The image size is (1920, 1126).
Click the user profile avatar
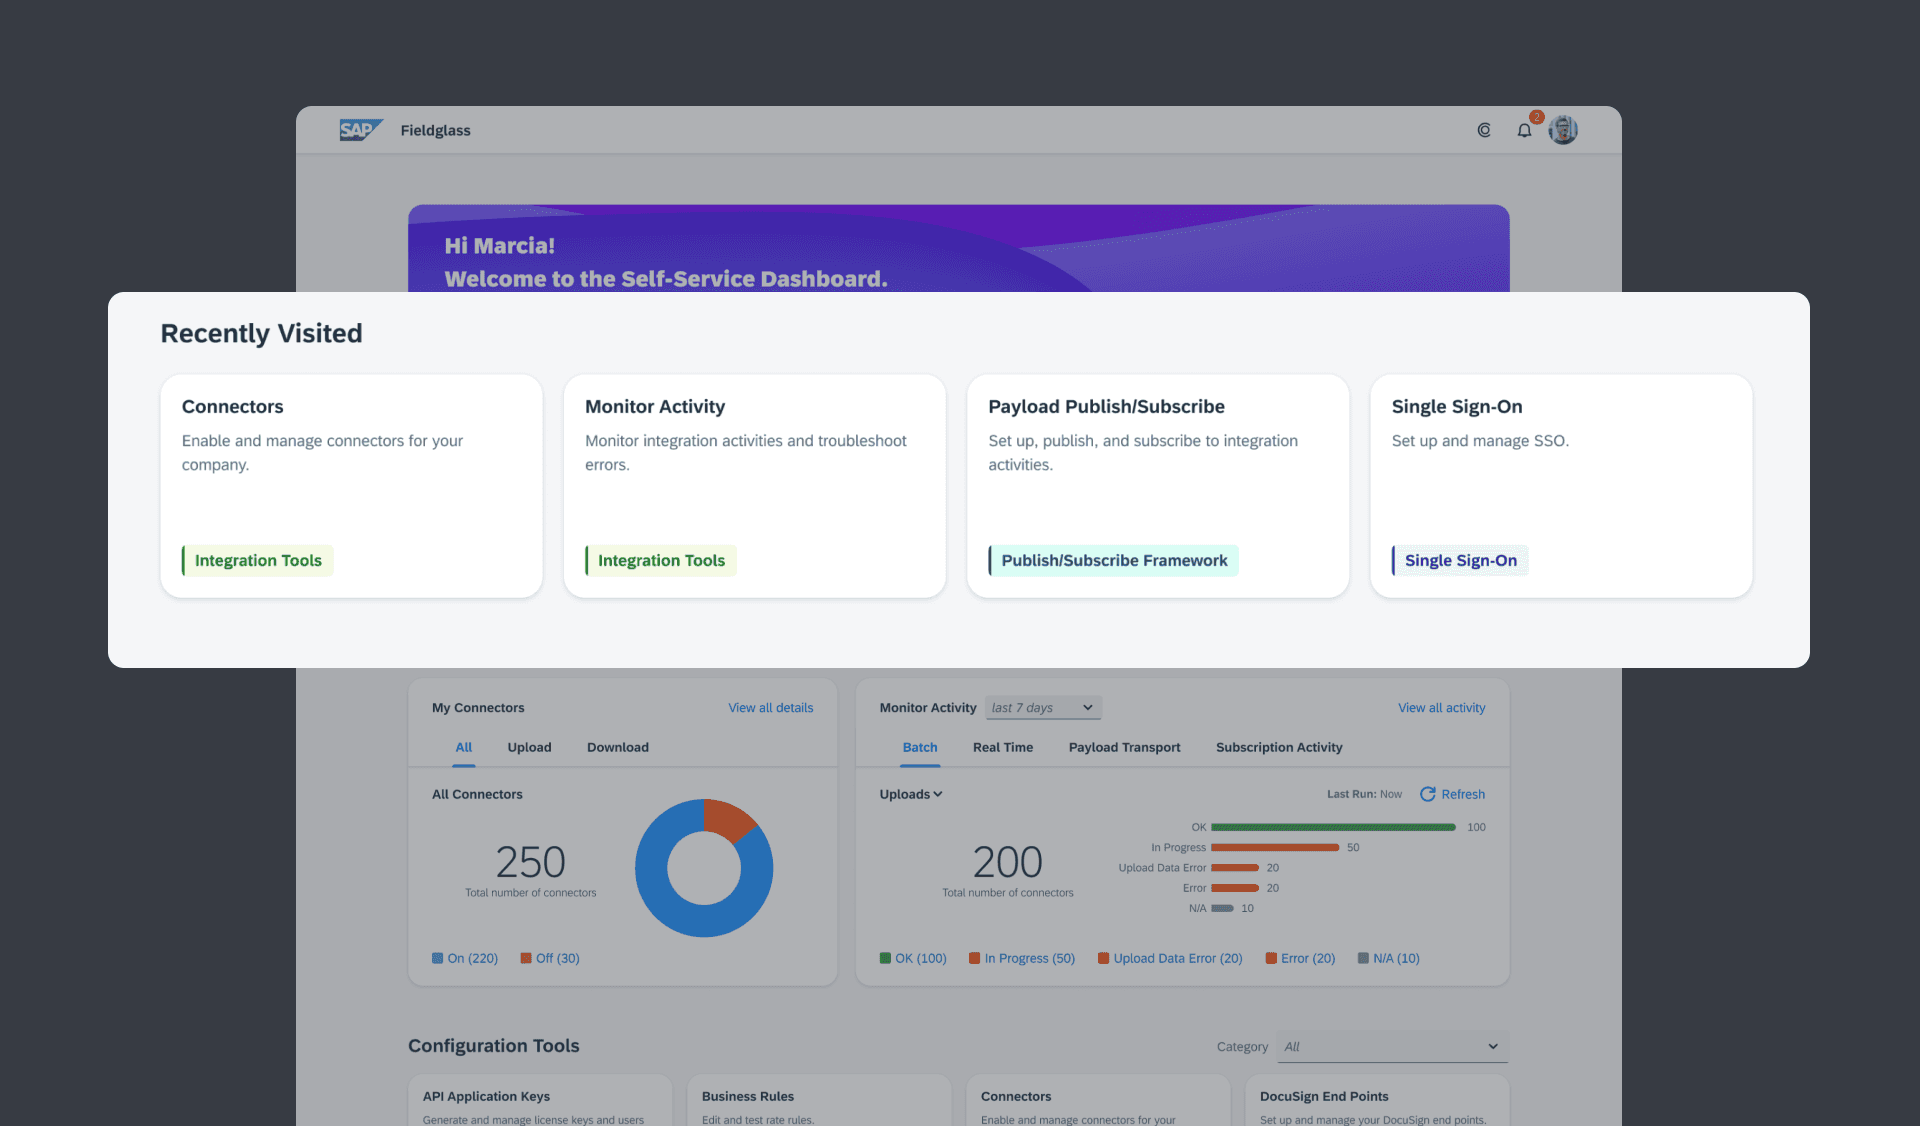1563,130
